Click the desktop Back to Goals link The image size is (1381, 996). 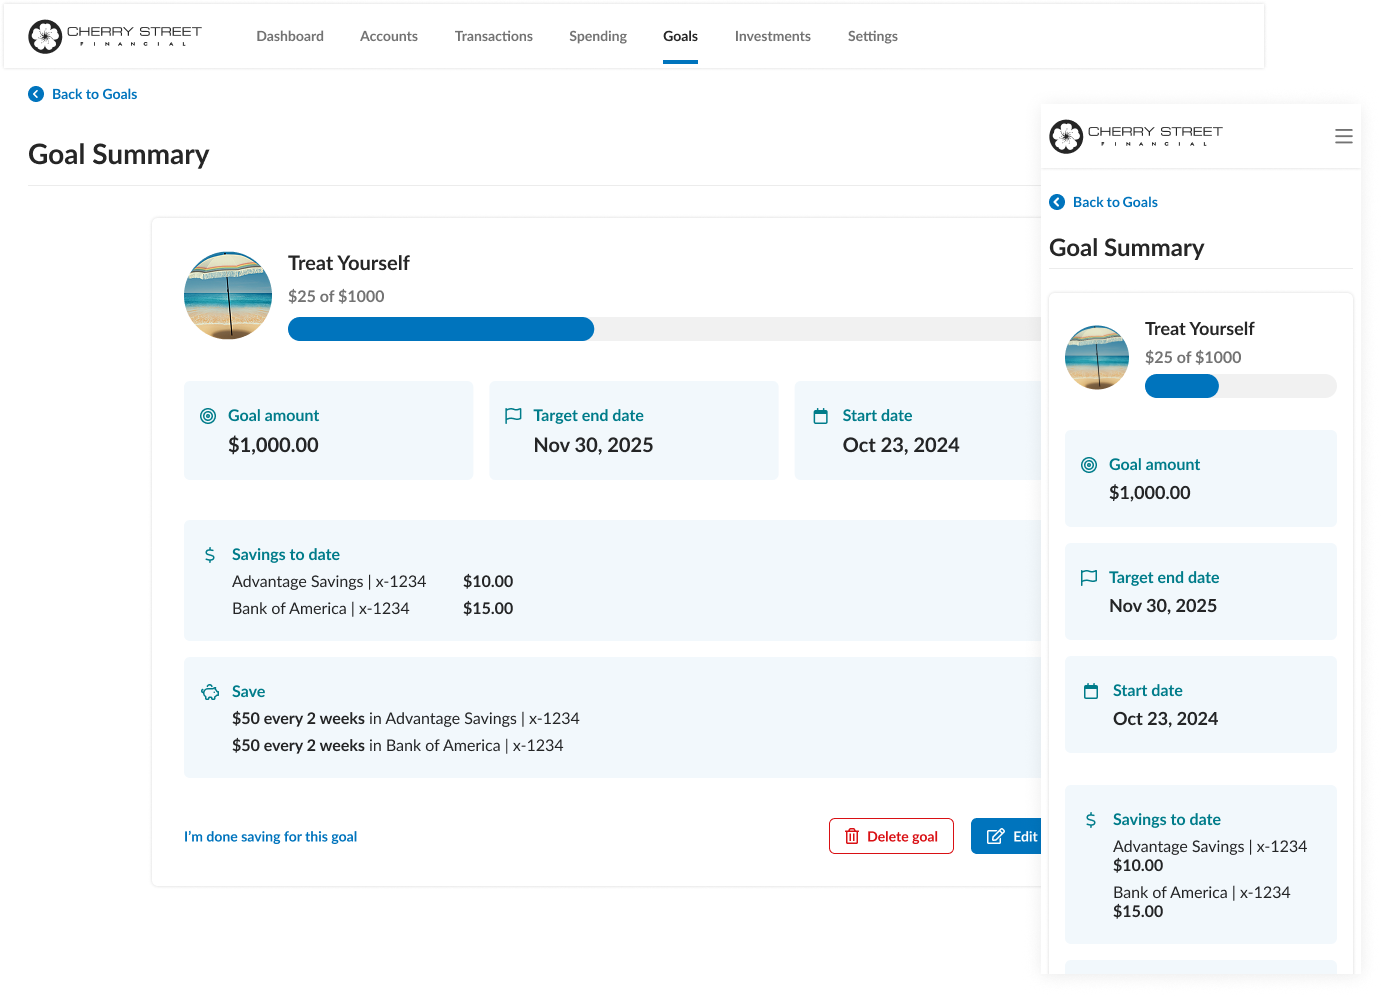click(94, 94)
